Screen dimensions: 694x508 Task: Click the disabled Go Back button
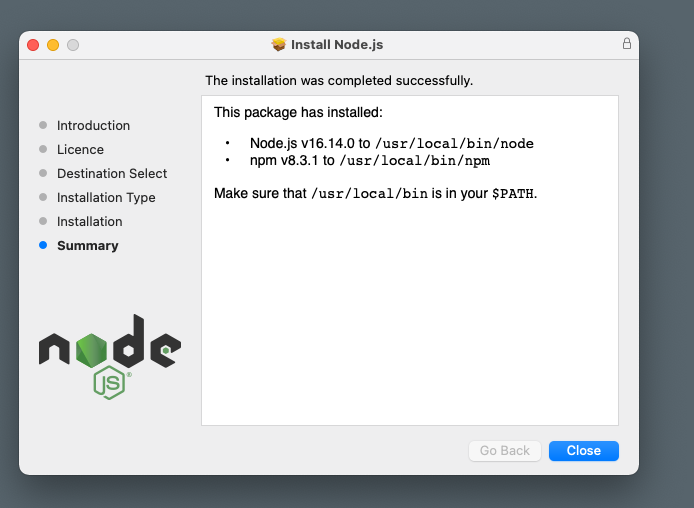tap(505, 450)
